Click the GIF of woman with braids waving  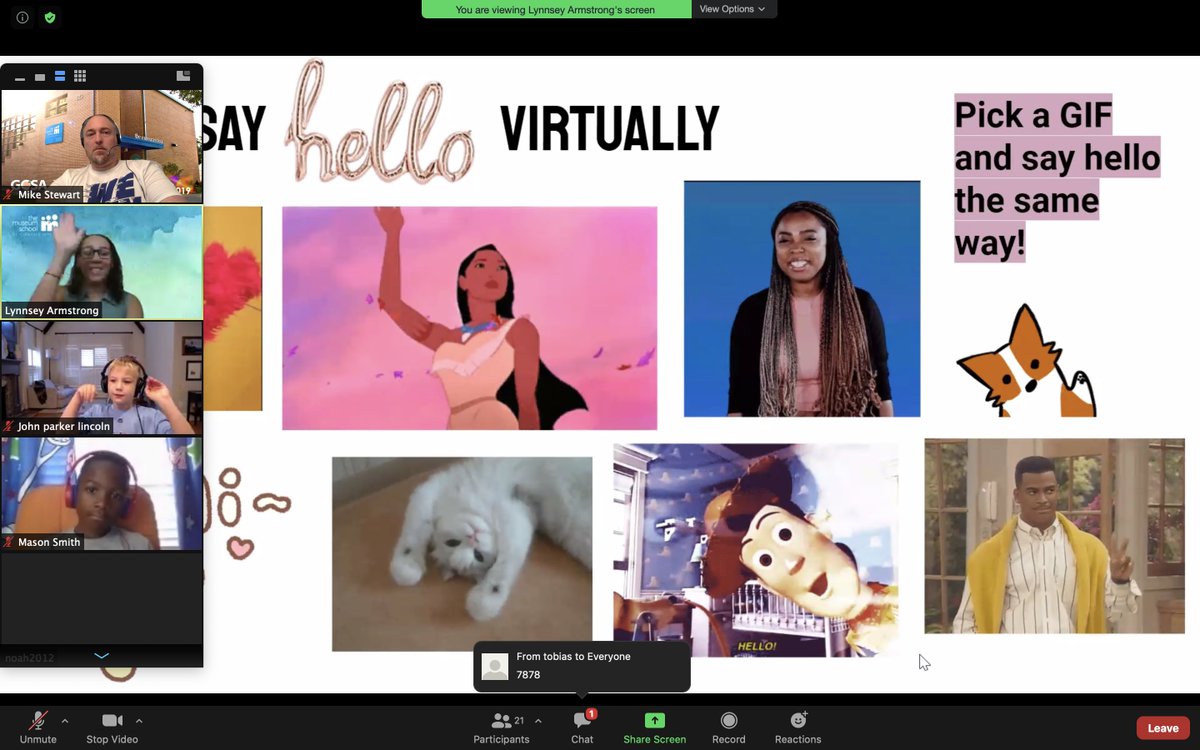[802, 299]
